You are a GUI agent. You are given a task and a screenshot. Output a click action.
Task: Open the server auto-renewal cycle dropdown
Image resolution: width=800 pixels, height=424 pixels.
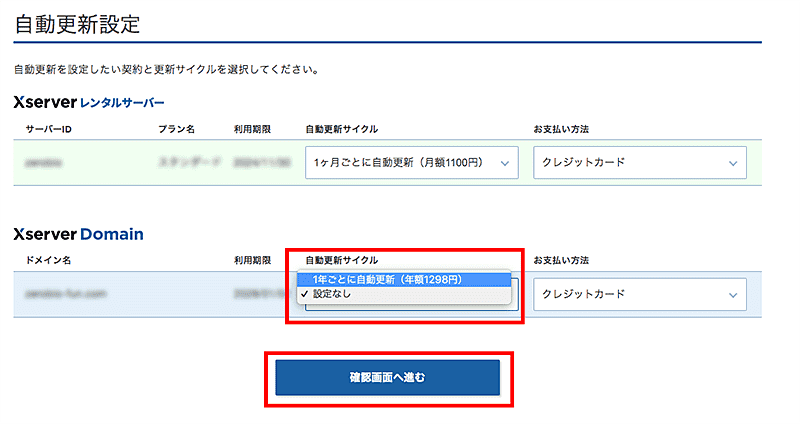pos(412,163)
